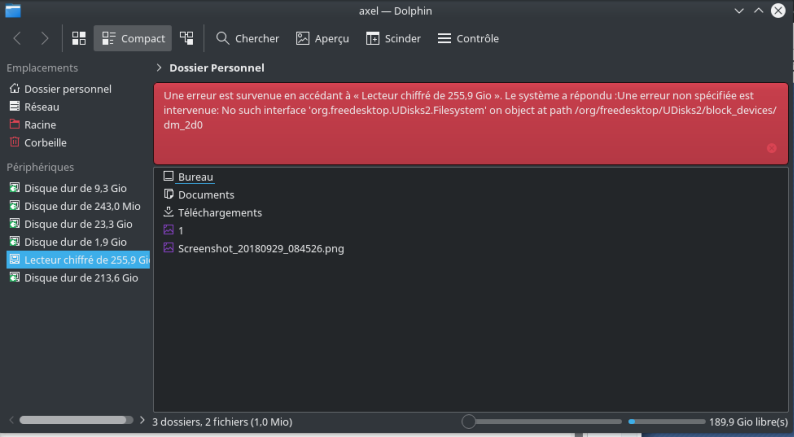Open the Contrôle menu
The width and height of the screenshot is (794, 437).
[x=467, y=39]
